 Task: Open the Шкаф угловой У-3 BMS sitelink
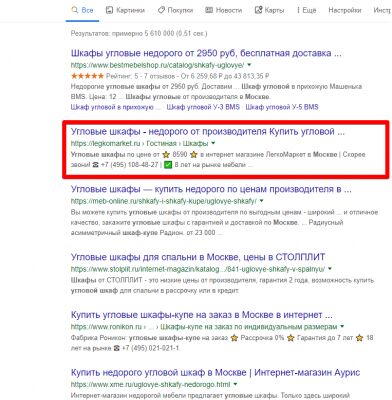[x=203, y=107]
